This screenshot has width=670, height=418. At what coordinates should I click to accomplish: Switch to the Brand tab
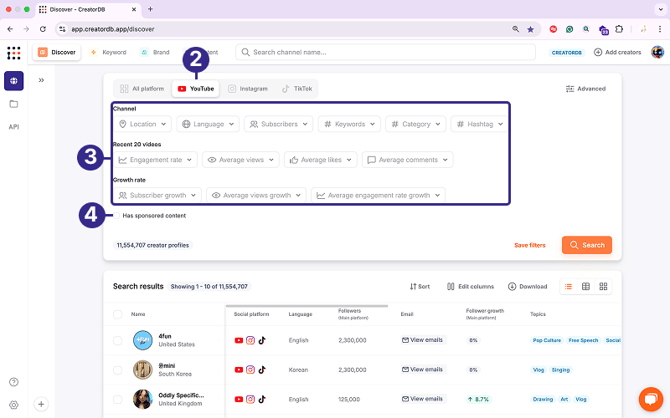point(155,52)
